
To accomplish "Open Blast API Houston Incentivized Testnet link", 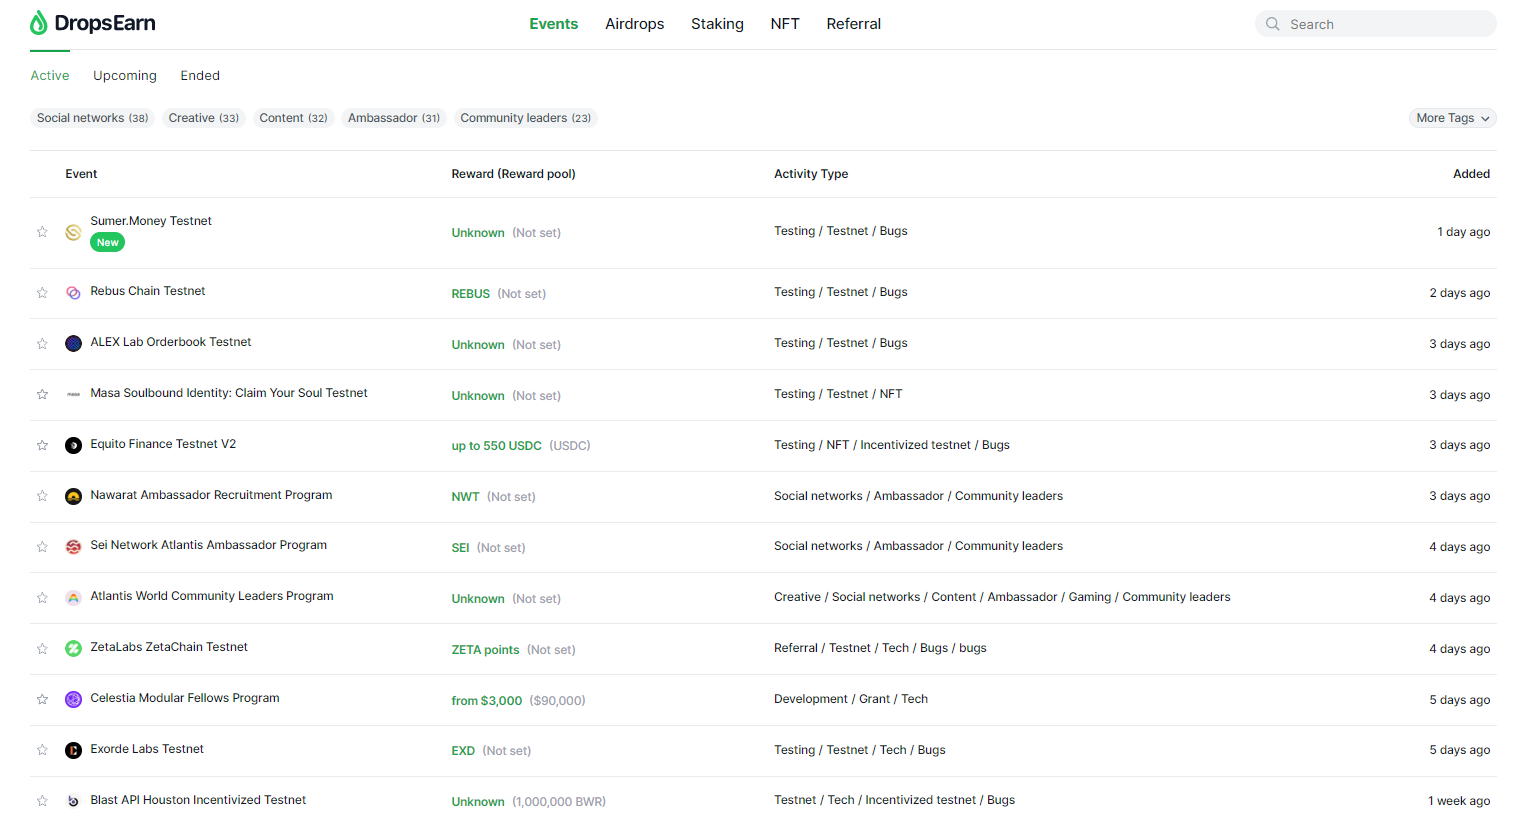I will coord(198,800).
